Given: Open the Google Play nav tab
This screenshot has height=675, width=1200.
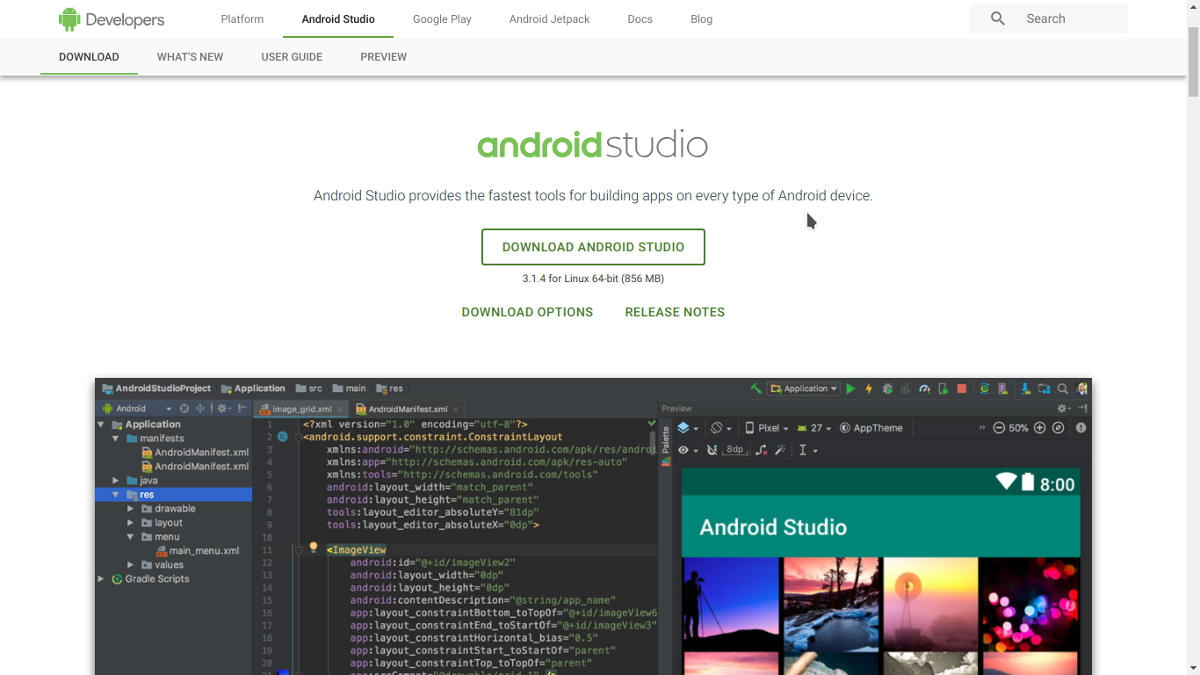Looking at the screenshot, I should [442, 19].
